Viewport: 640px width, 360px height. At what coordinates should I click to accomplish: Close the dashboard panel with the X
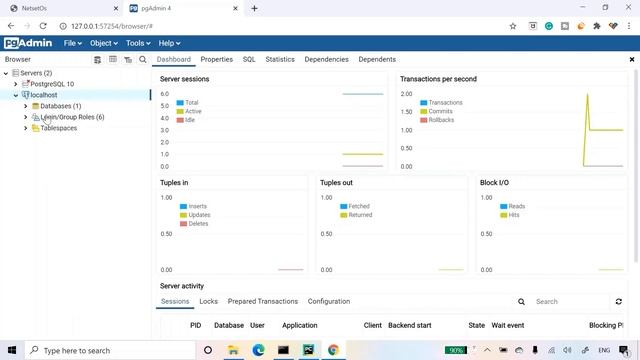coord(632,60)
